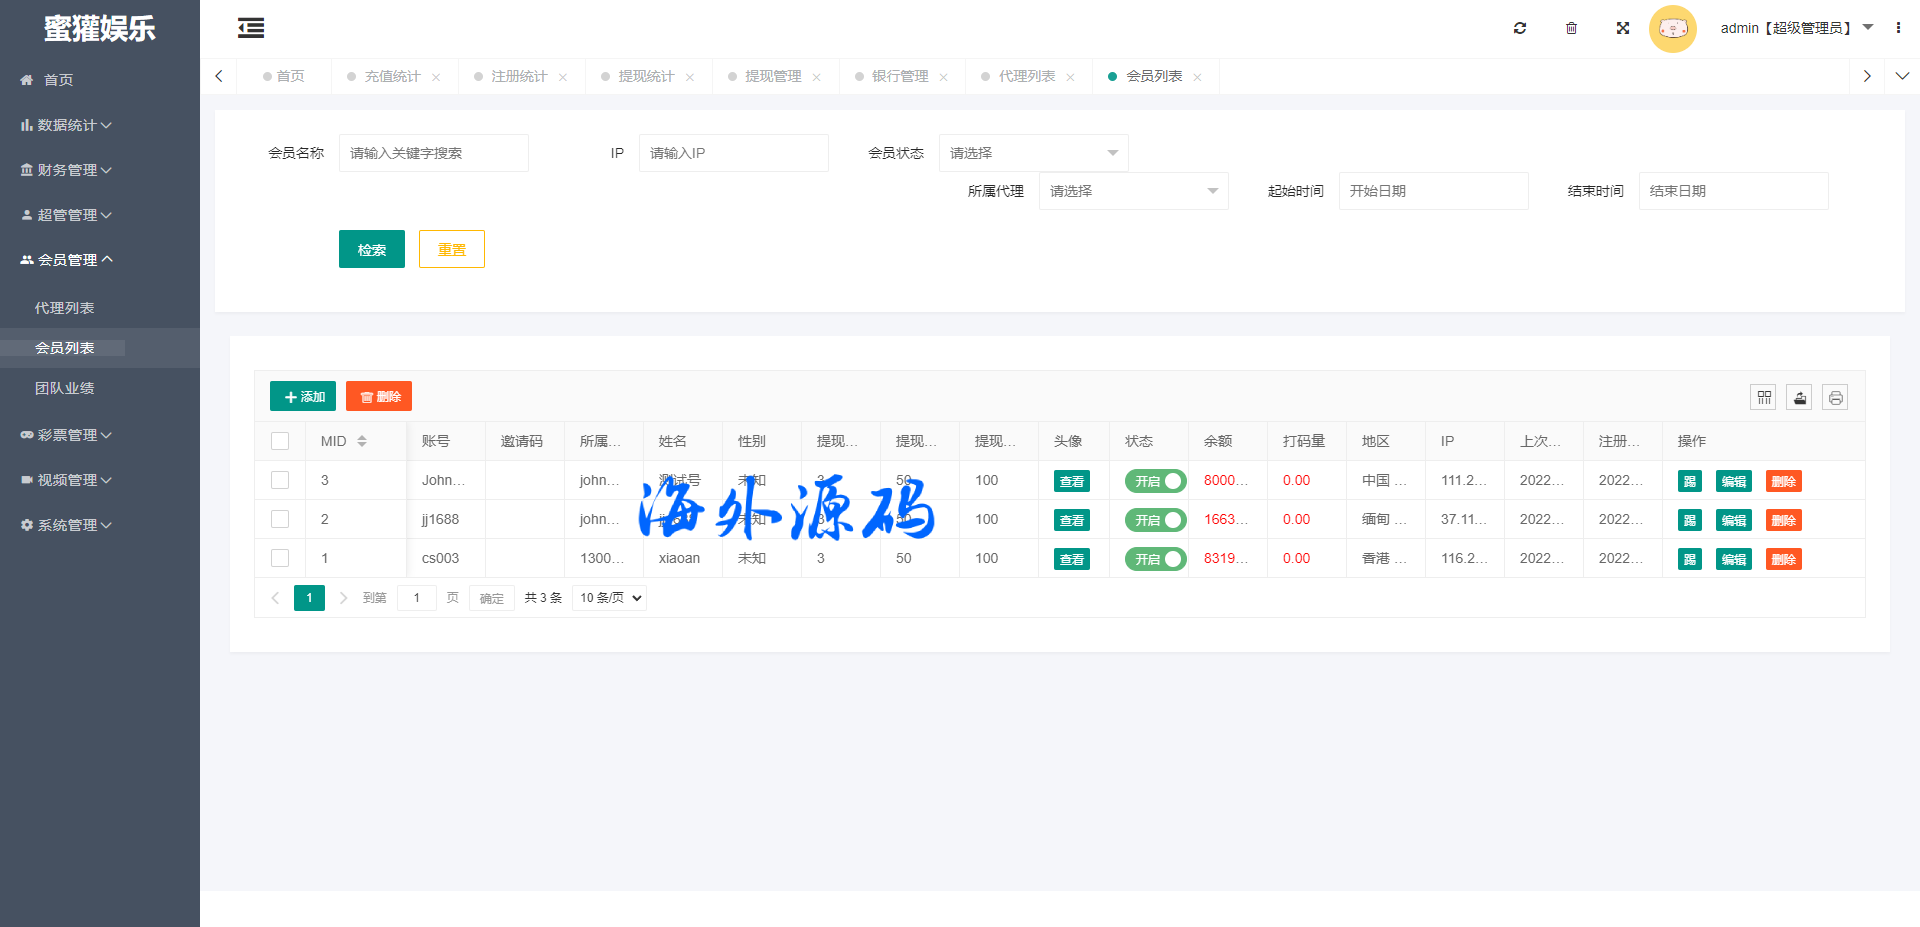Click the 添加 add button
Image resolution: width=1920 pixels, height=927 pixels.
(x=303, y=397)
